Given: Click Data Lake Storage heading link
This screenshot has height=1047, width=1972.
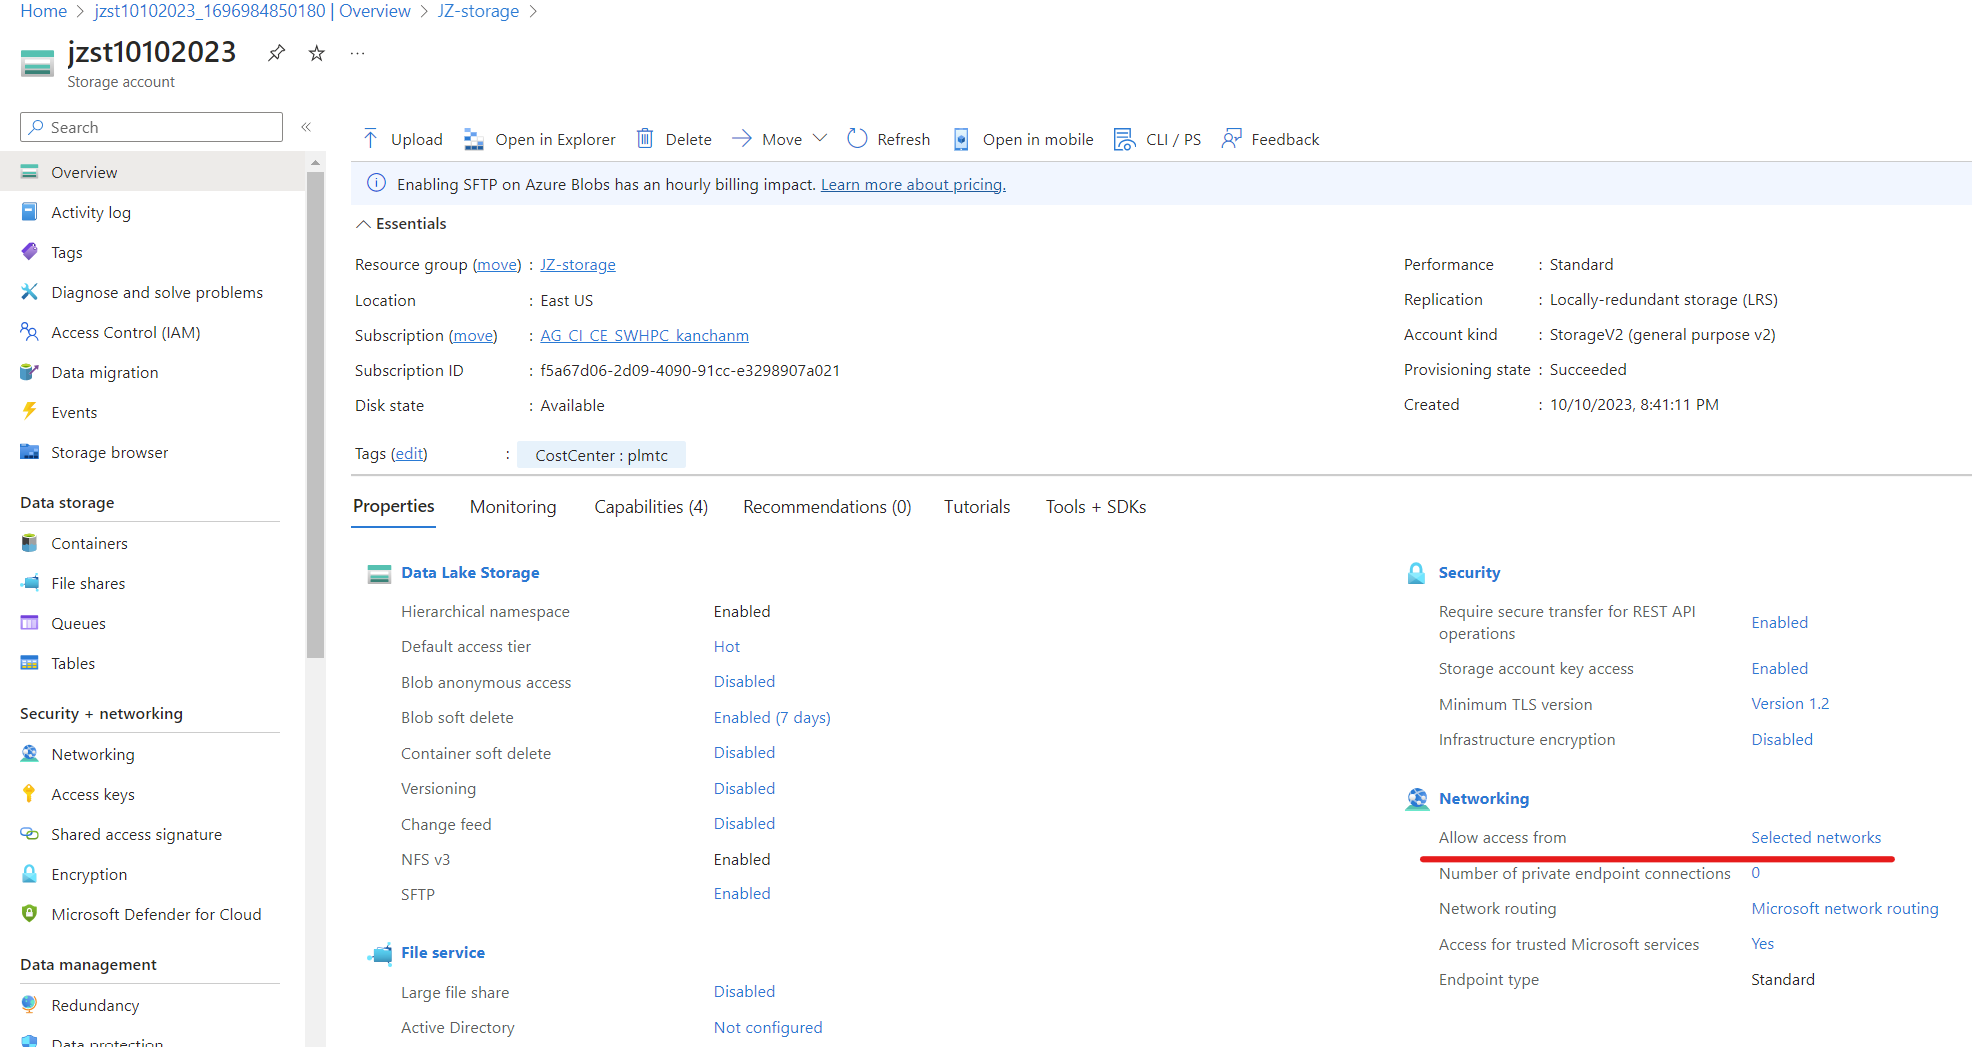Looking at the screenshot, I should (470, 572).
